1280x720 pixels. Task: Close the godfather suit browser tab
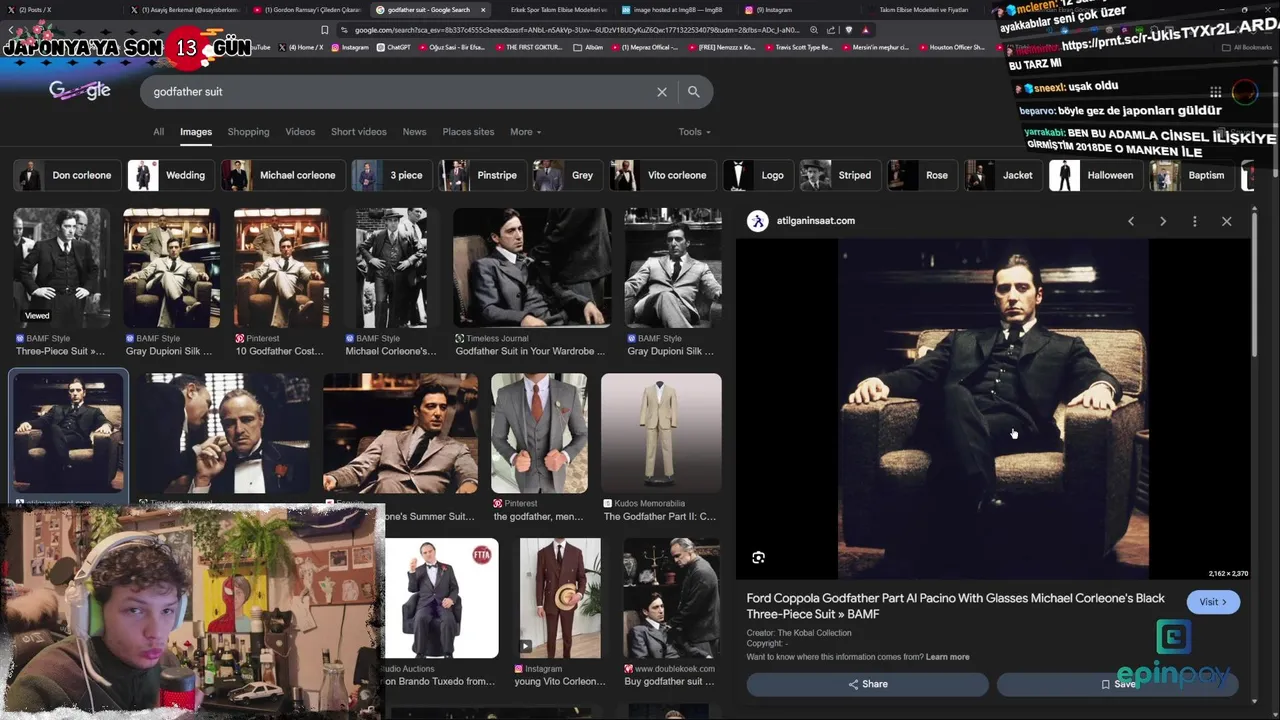483,10
